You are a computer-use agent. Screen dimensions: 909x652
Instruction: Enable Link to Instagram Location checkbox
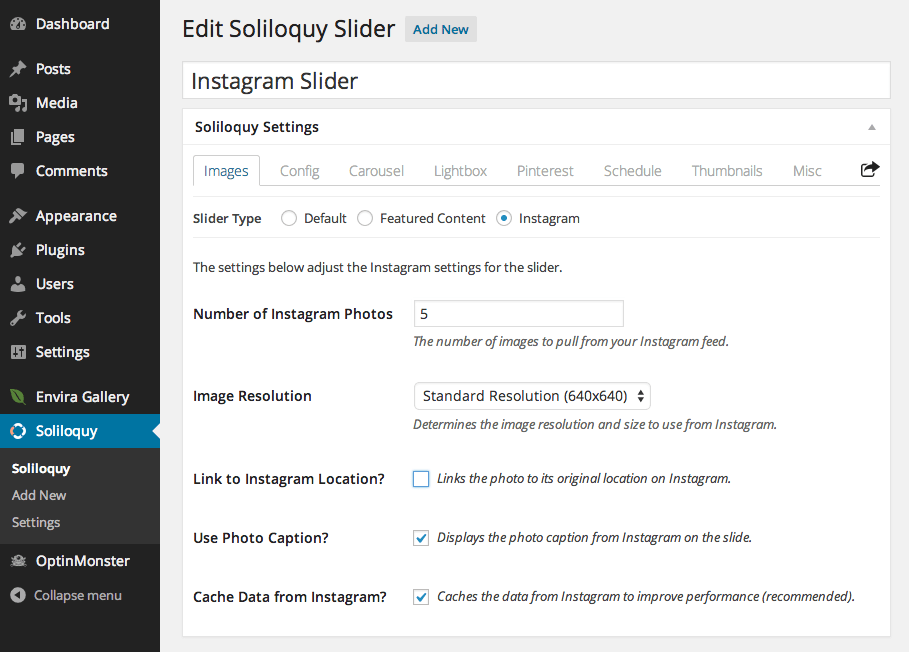click(x=421, y=479)
